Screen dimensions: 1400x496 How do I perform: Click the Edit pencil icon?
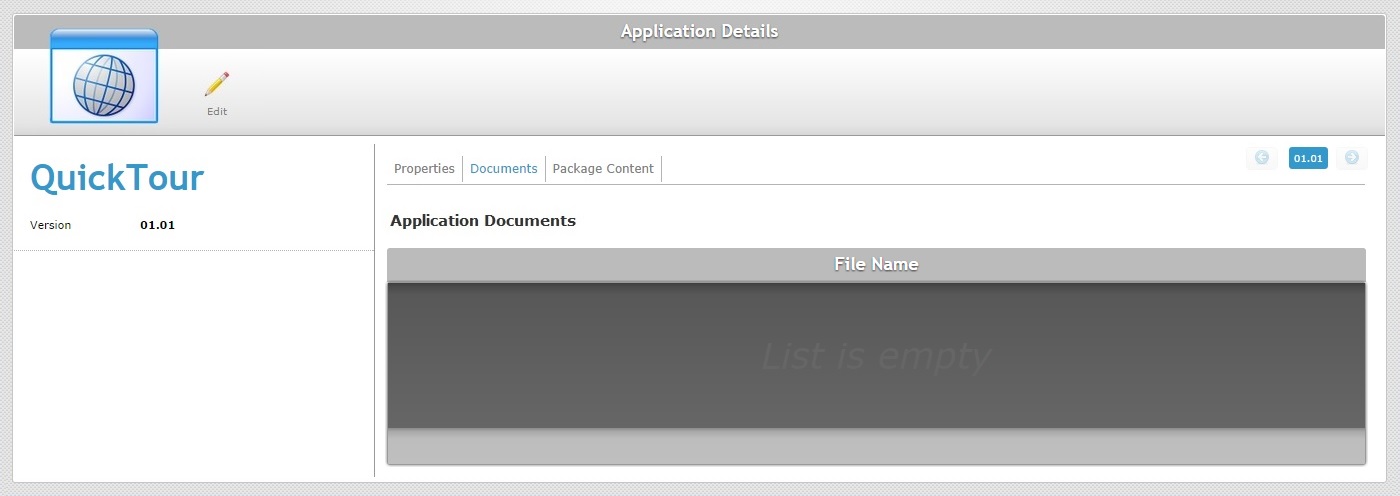217,84
